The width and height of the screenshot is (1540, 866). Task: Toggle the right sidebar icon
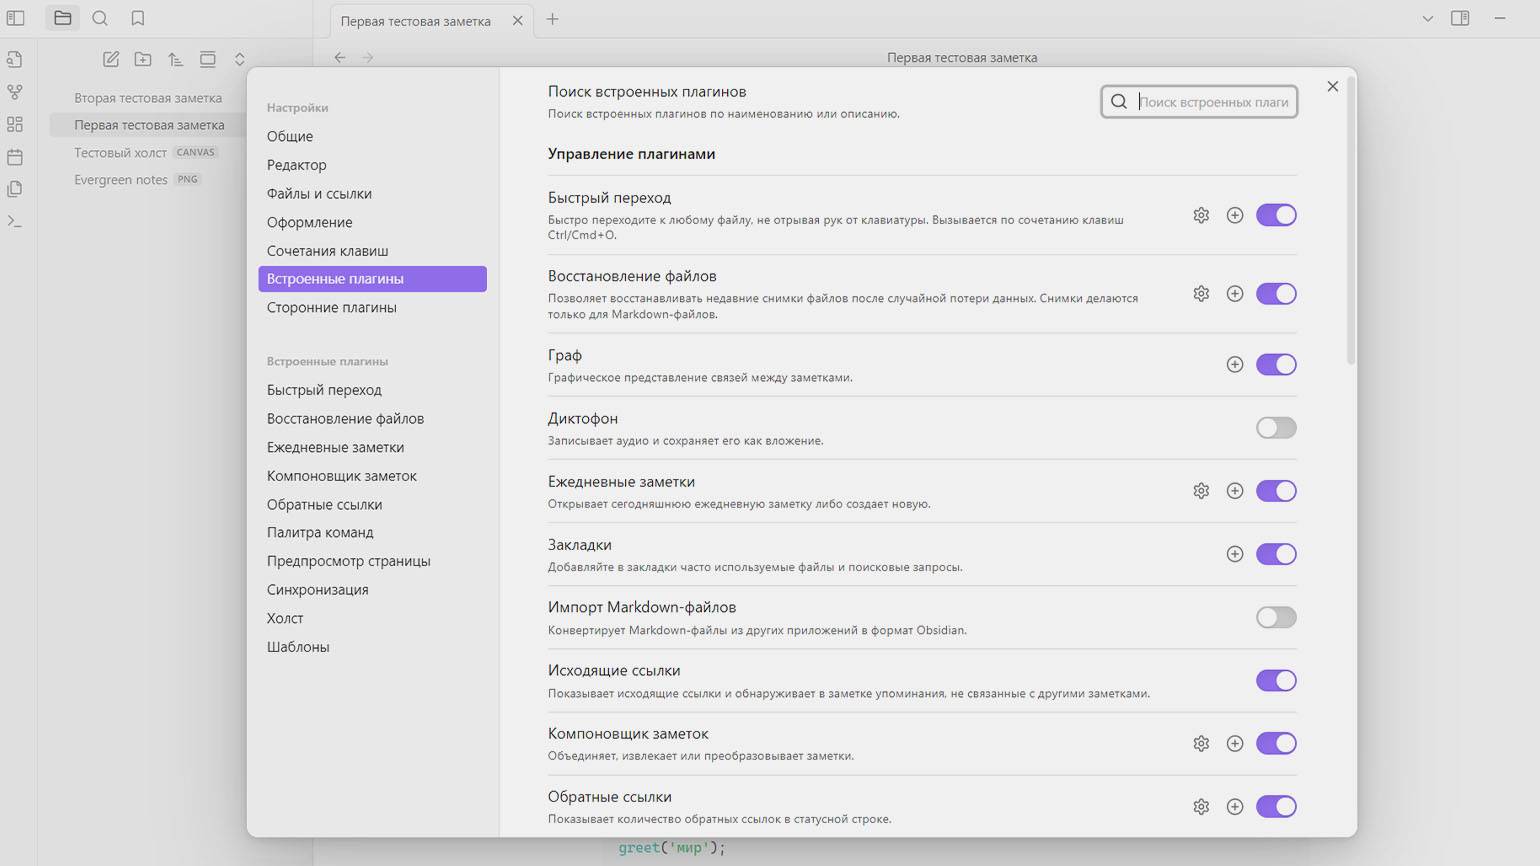(x=1460, y=18)
